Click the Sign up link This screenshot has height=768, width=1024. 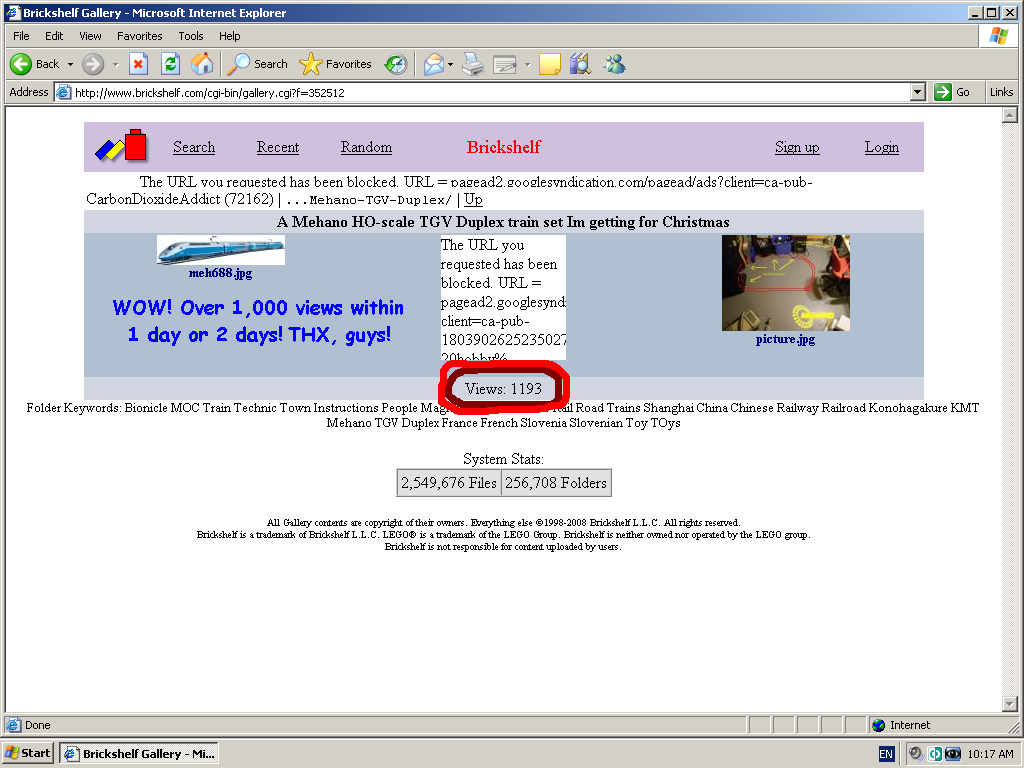click(797, 147)
